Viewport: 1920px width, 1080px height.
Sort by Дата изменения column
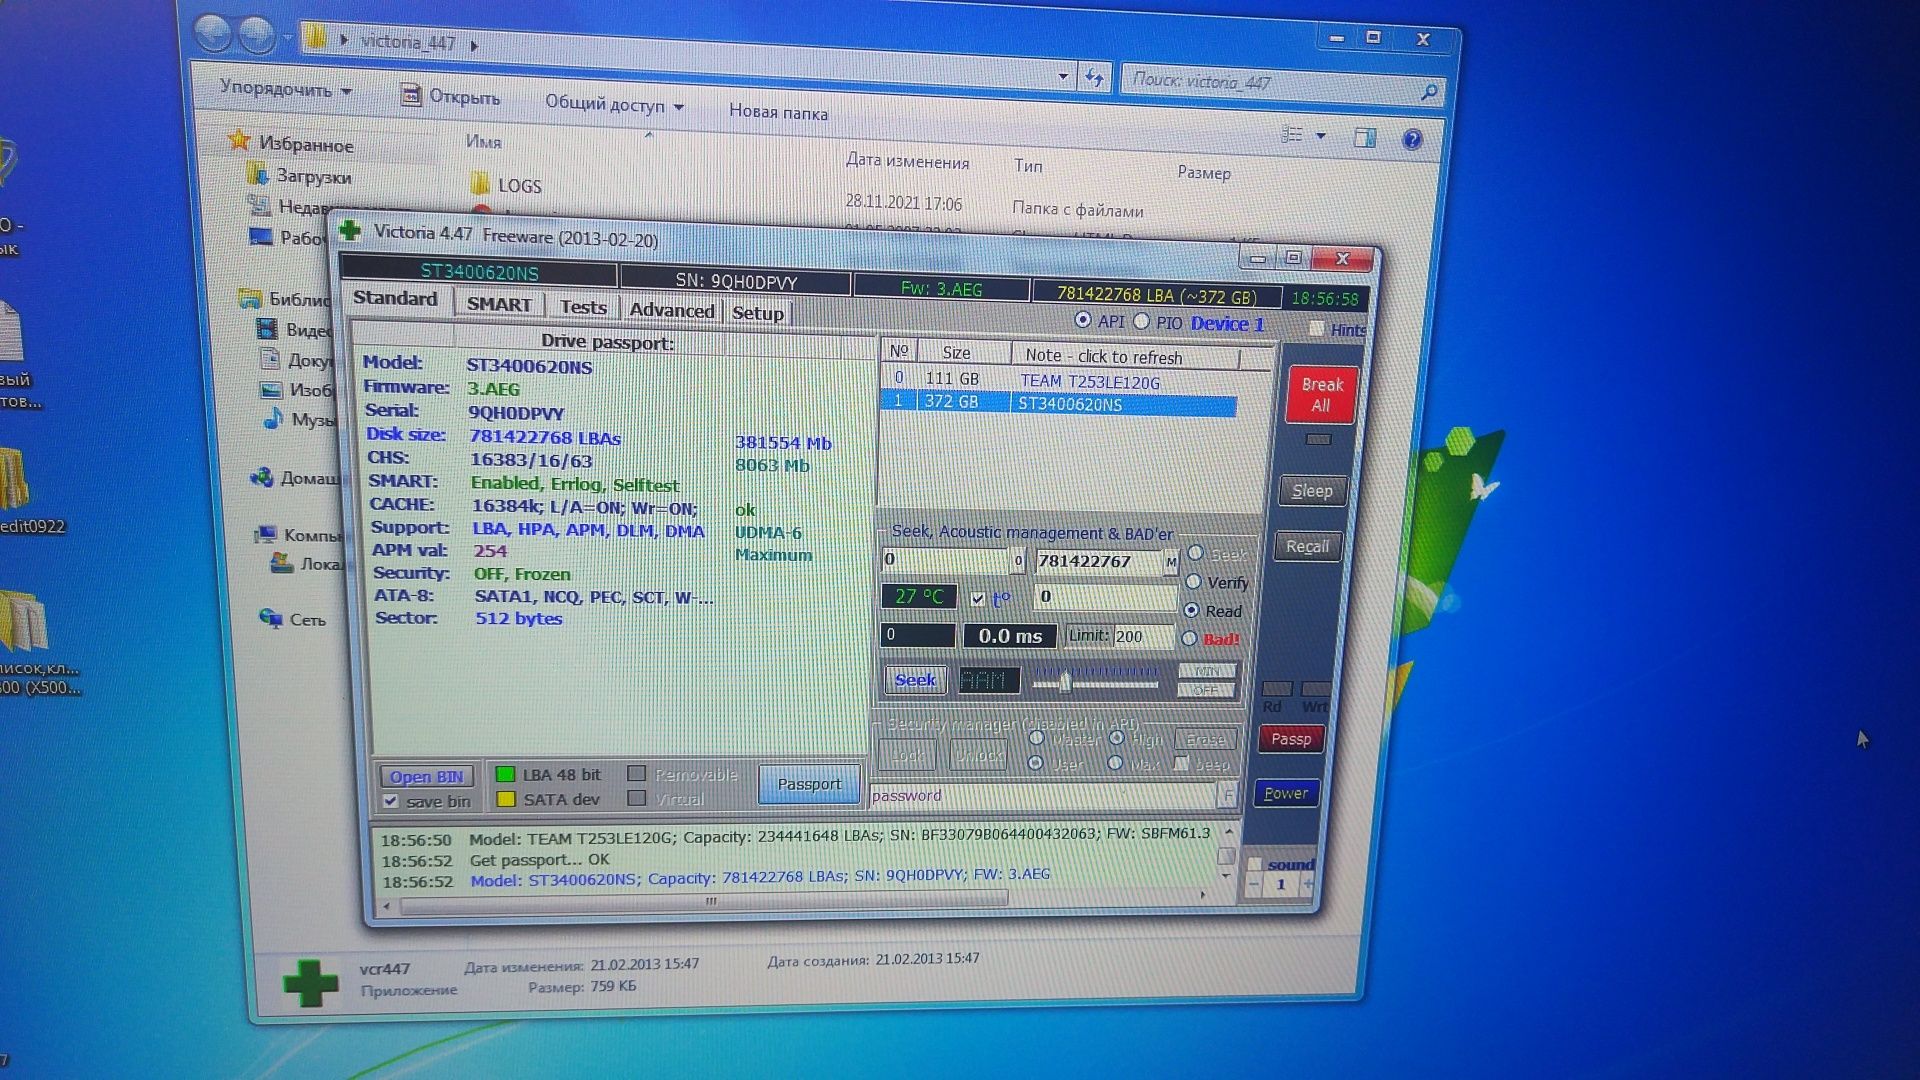click(x=907, y=162)
